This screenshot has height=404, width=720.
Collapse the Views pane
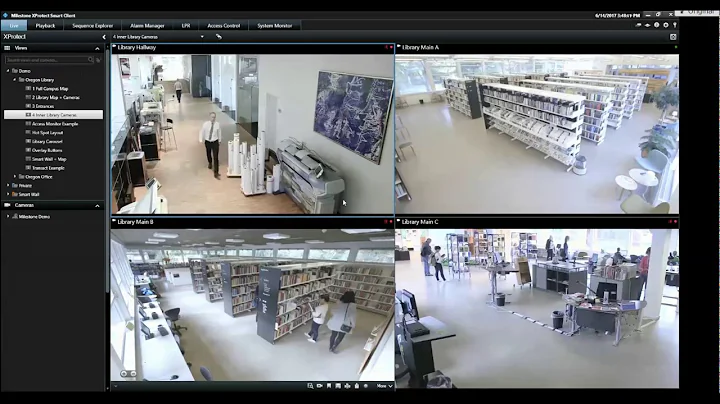point(97,48)
